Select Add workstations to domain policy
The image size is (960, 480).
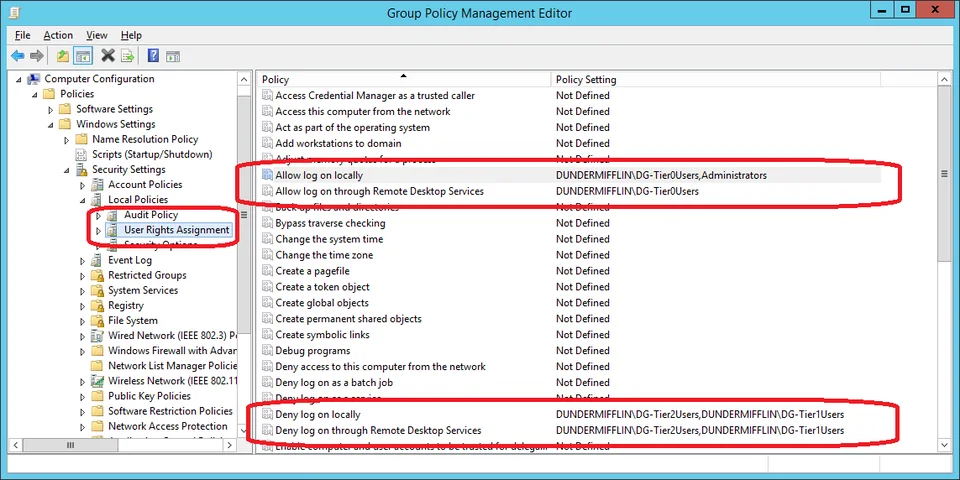coord(339,143)
